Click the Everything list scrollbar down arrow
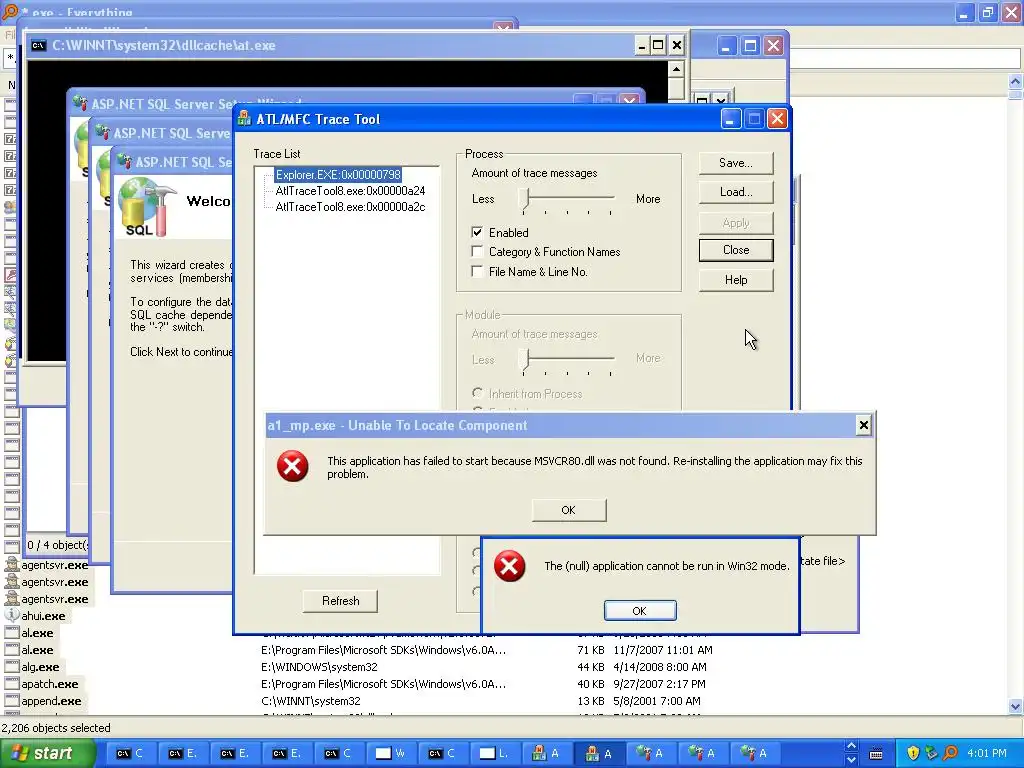The image size is (1024, 768). coord(1015,706)
